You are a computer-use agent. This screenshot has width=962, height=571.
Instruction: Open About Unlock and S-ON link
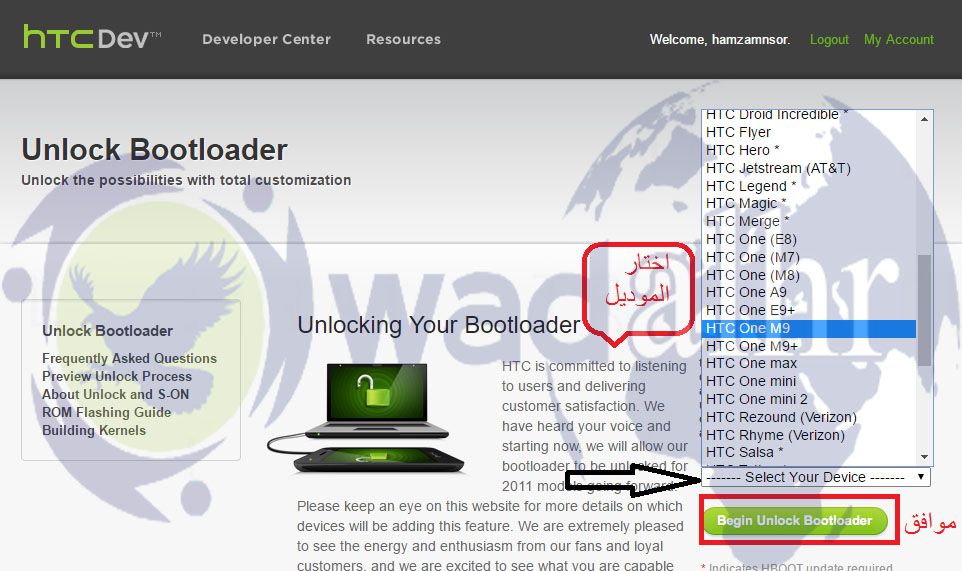(115, 394)
